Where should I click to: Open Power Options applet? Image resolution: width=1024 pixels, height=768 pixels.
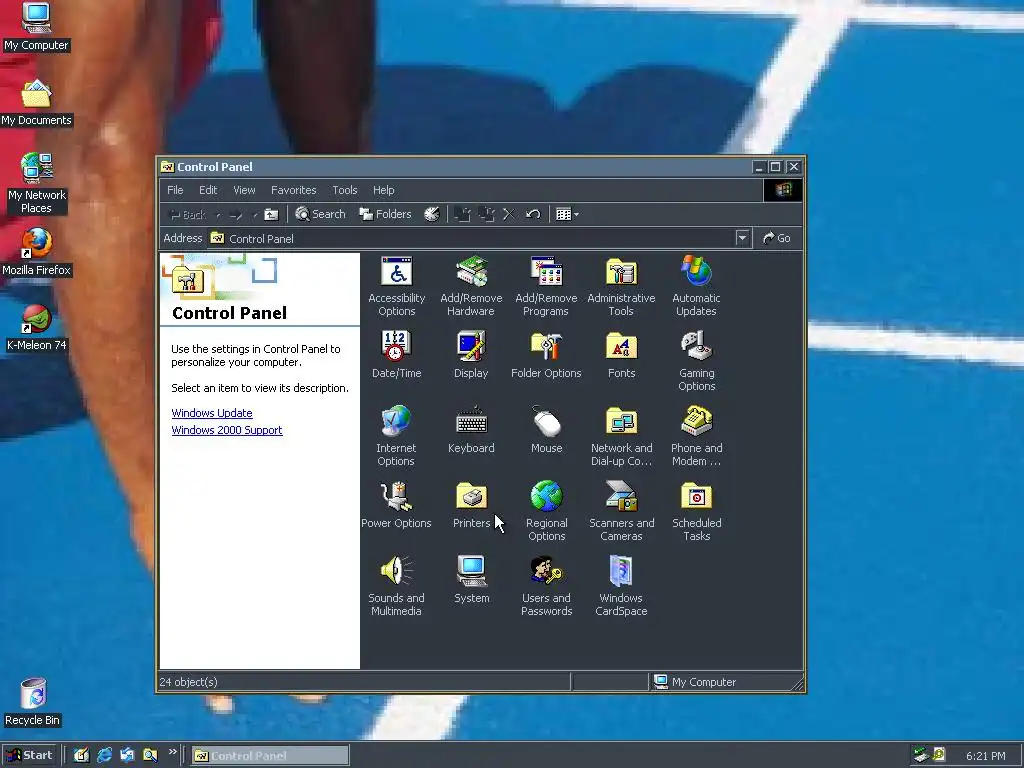point(396,505)
